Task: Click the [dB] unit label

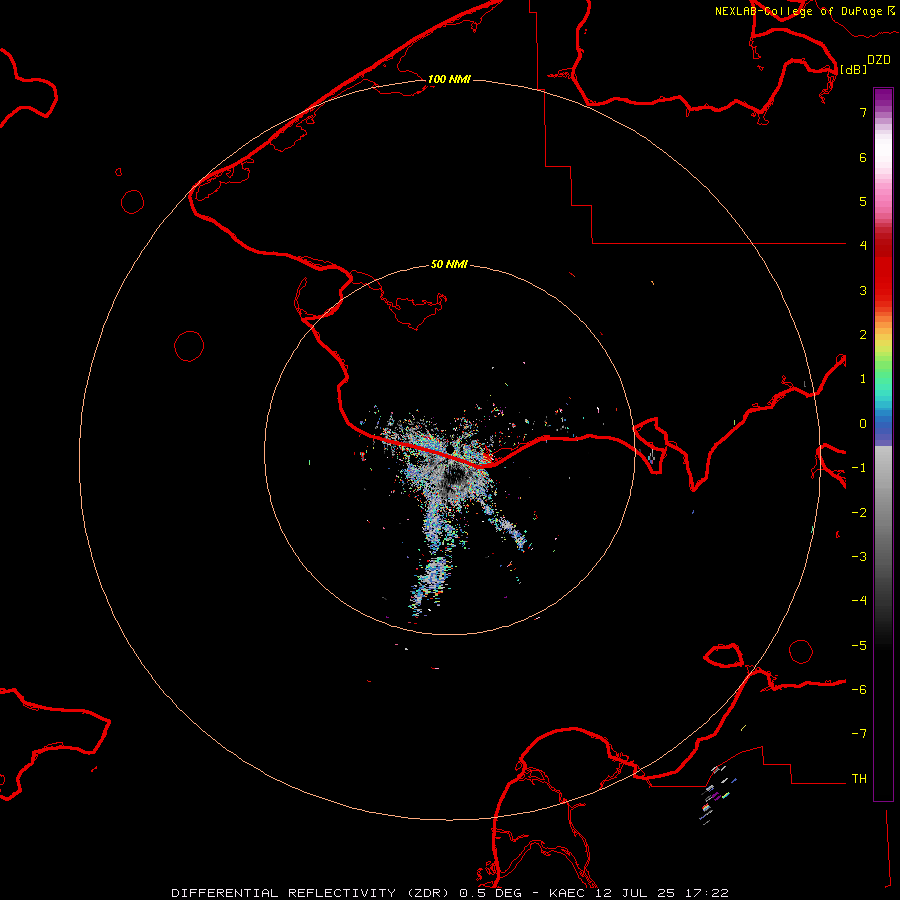Action: 853,69
